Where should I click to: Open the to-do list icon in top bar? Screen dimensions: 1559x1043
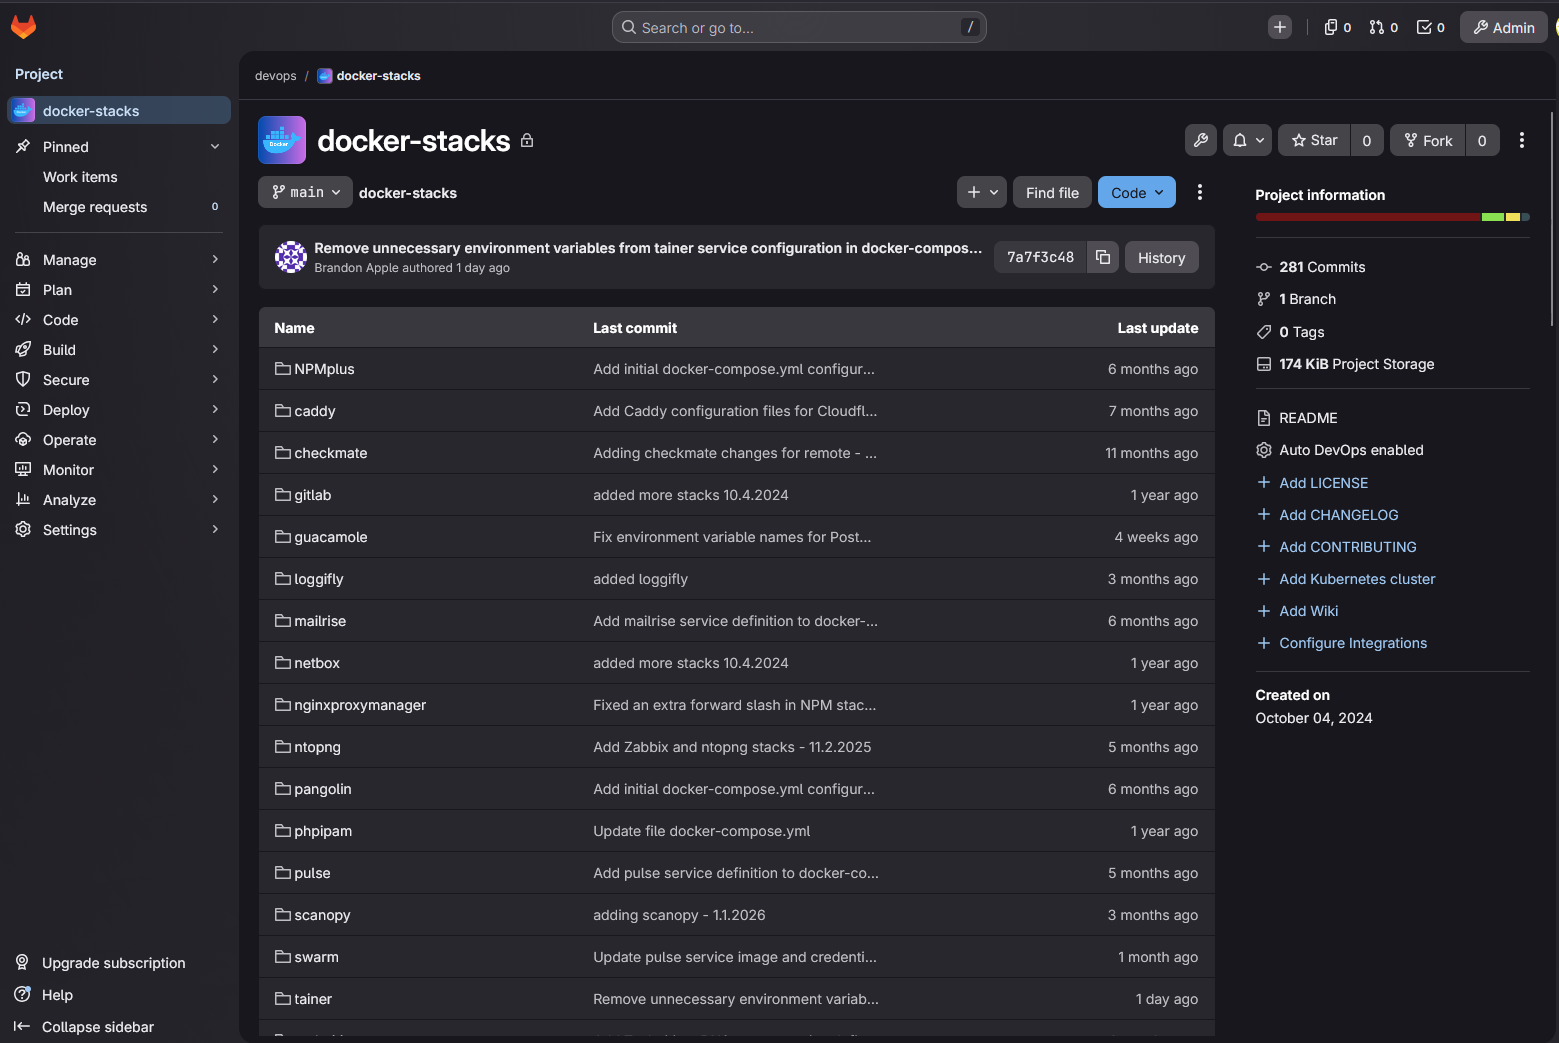(1431, 27)
